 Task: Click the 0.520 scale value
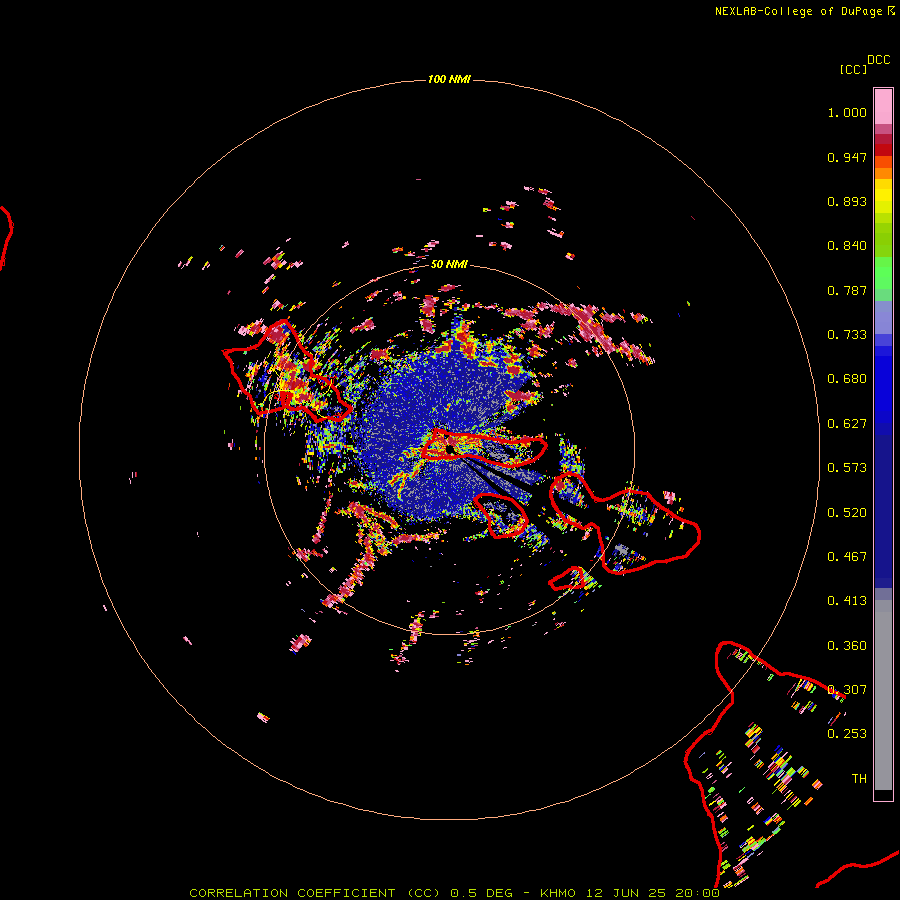847,513
